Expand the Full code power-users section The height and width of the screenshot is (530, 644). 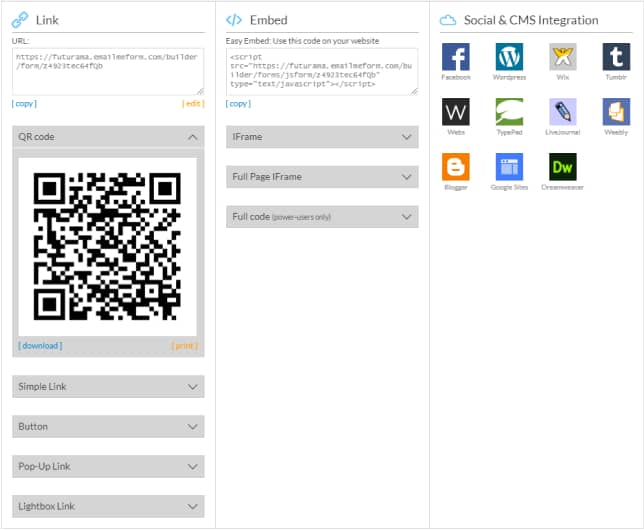coord(322,217)
